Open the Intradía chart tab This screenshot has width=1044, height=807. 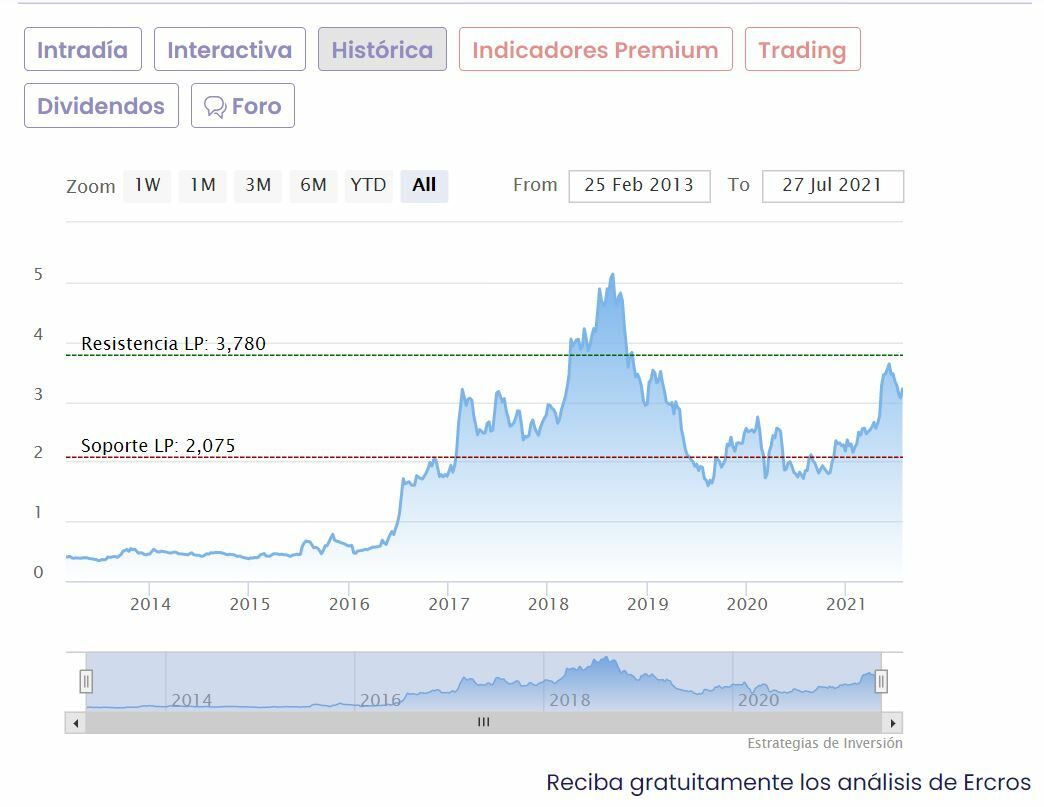83,49
